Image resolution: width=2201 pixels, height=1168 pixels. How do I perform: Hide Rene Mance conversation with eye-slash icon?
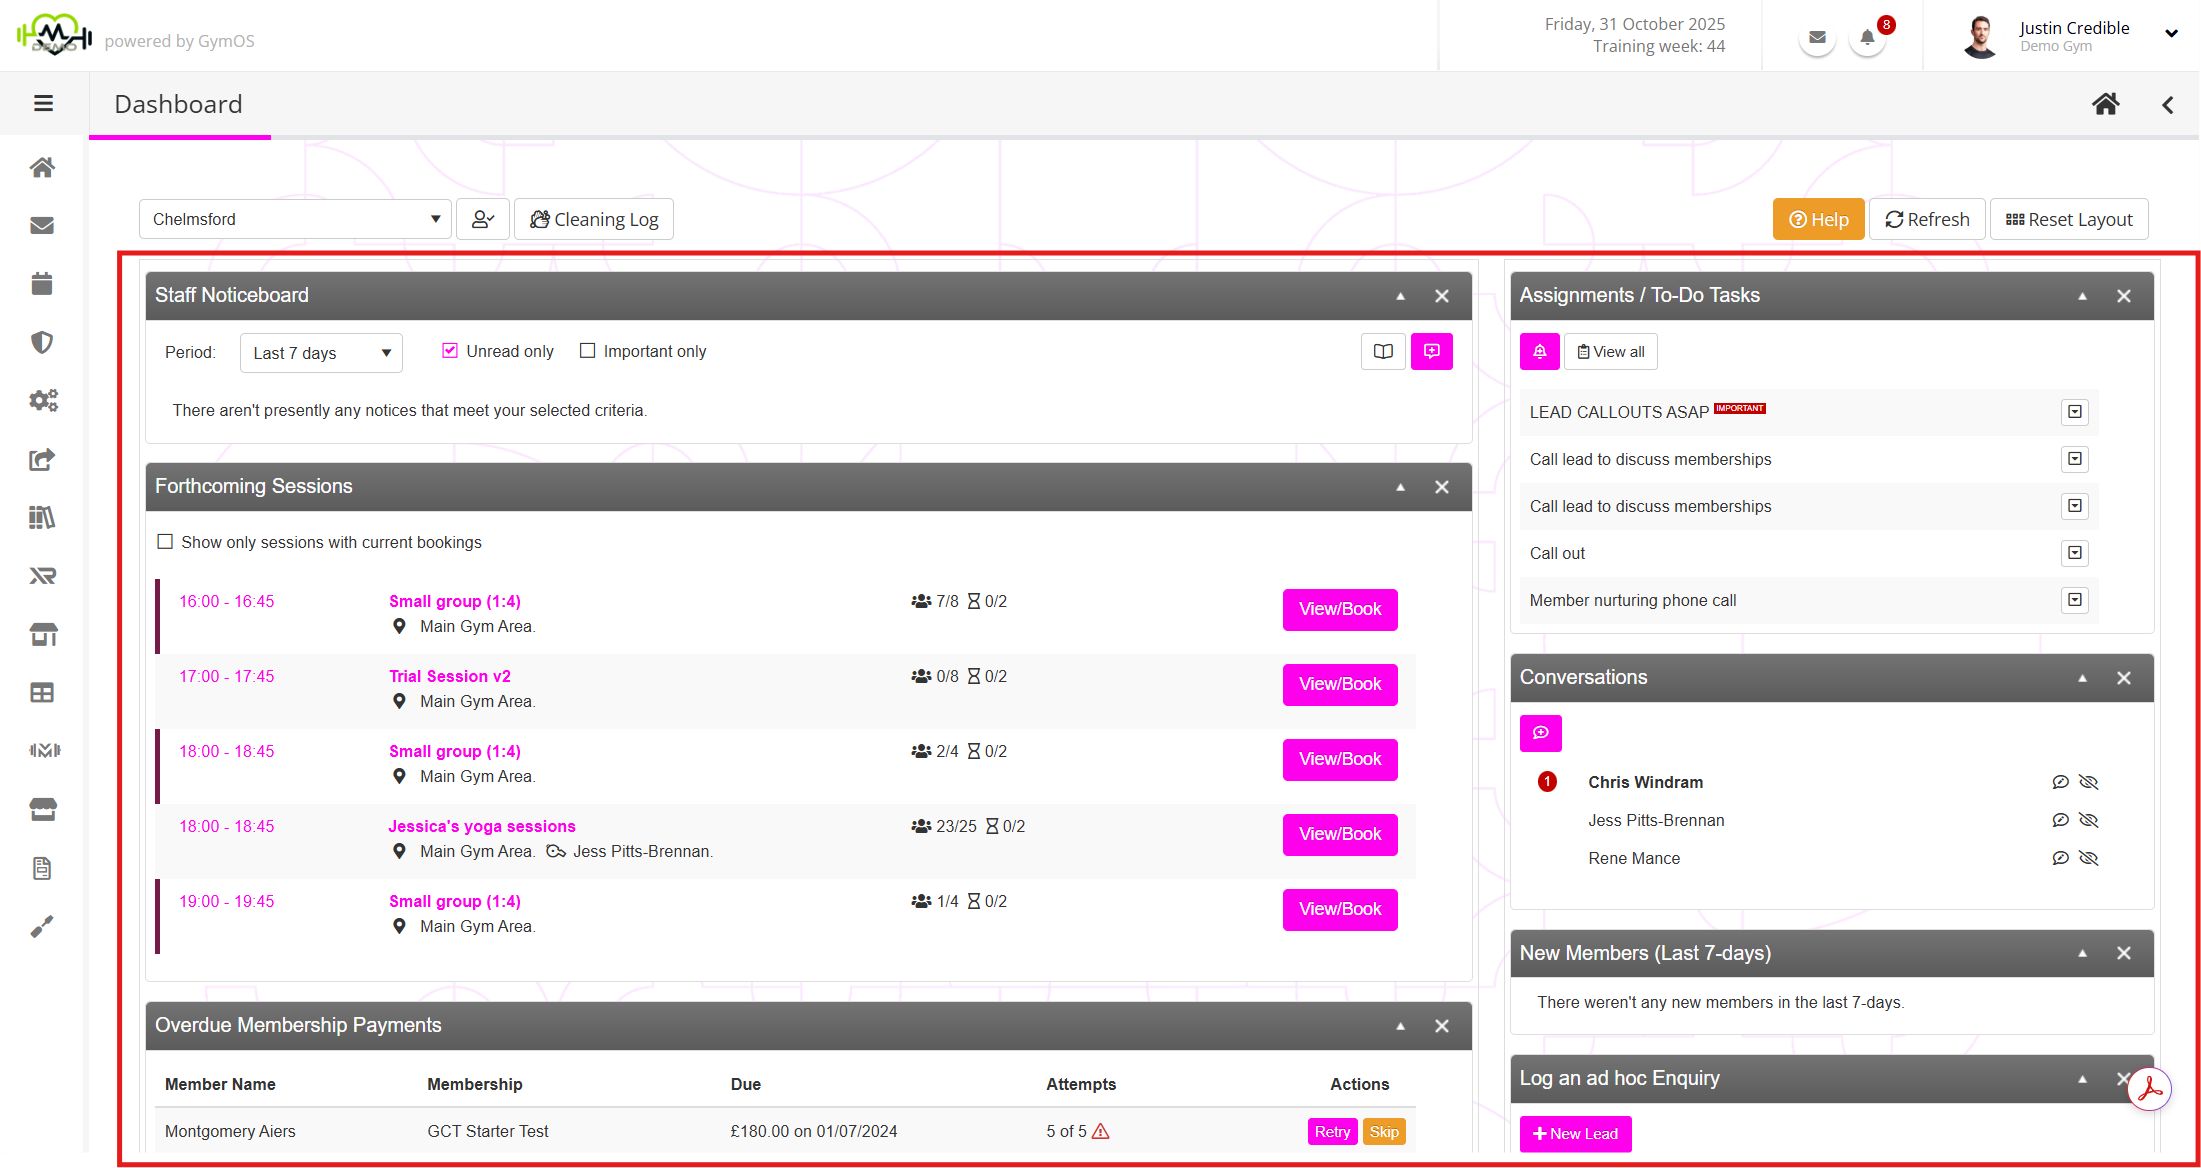tap(2088, 858)
